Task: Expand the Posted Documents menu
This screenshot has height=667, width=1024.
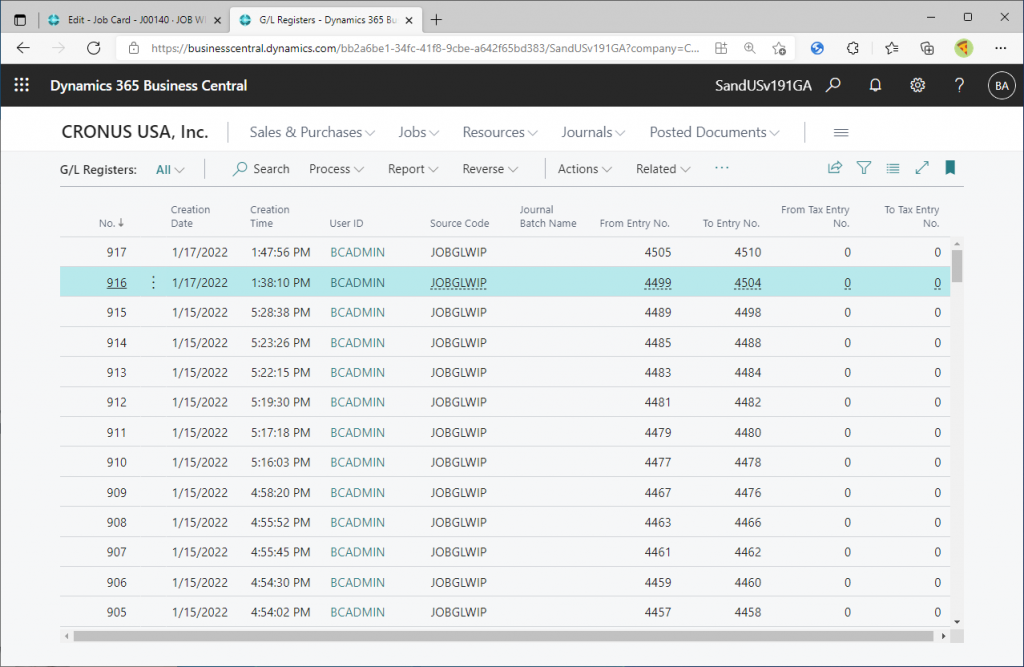Action: (714, 132)
